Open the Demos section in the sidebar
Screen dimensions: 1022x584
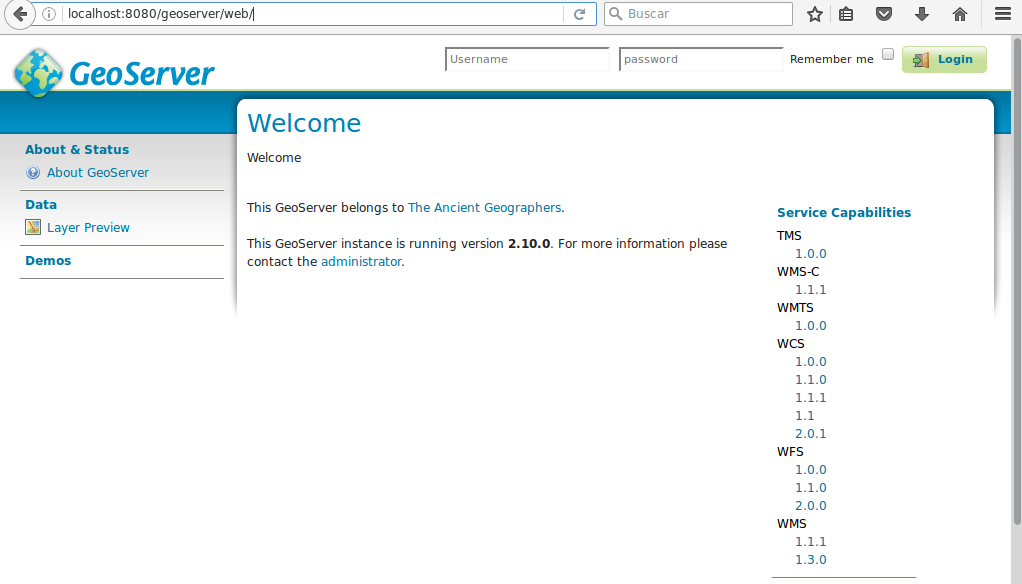coord(48,260)
